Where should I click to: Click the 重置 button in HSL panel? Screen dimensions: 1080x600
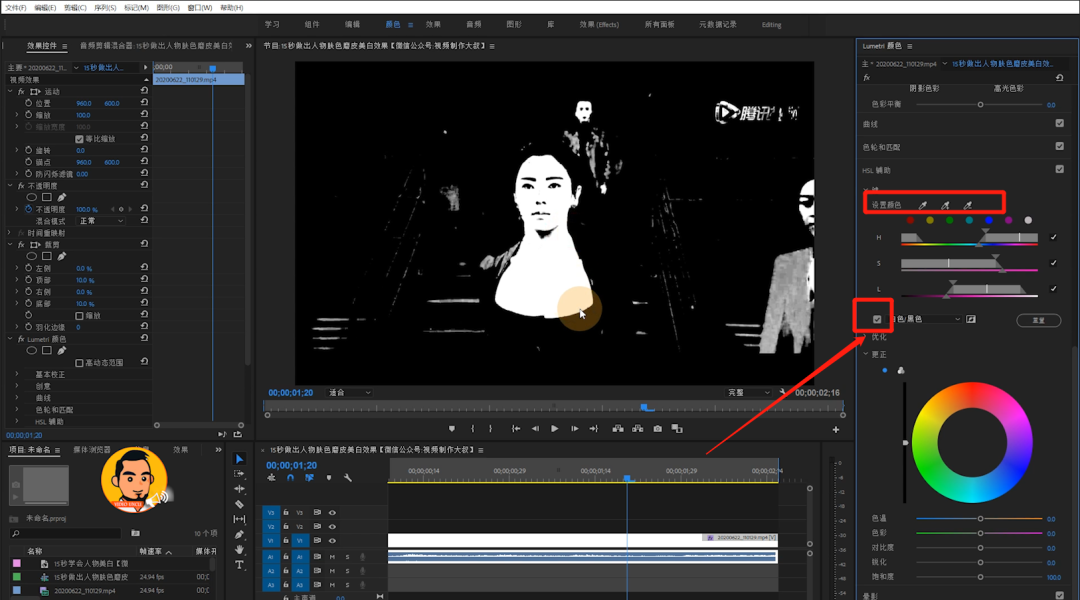coord(1038,320)
